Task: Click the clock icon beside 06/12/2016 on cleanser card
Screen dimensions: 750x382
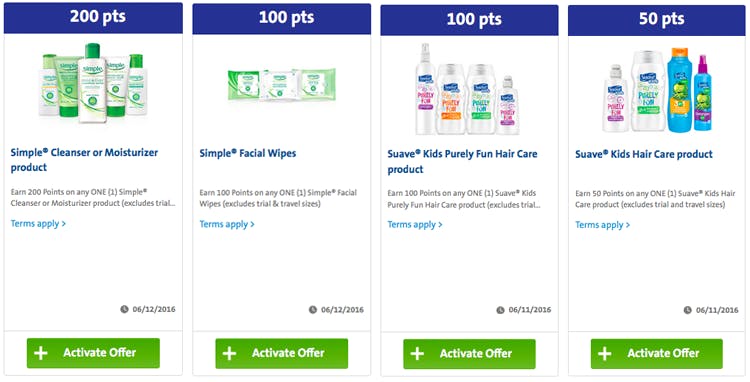Action: 124,309
